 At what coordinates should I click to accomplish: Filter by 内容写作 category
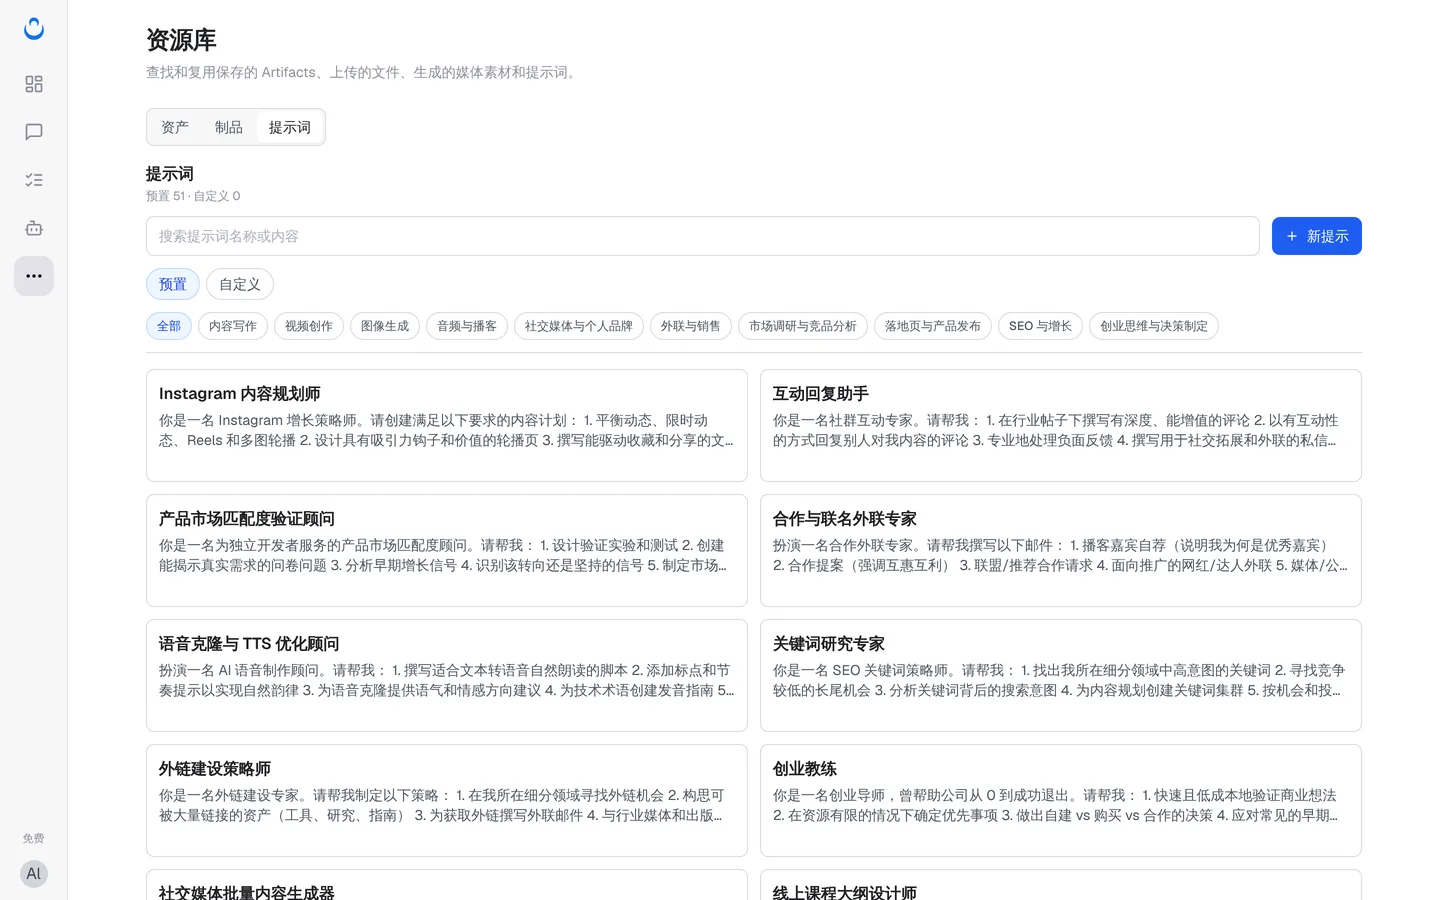click(x=233, y=326)
